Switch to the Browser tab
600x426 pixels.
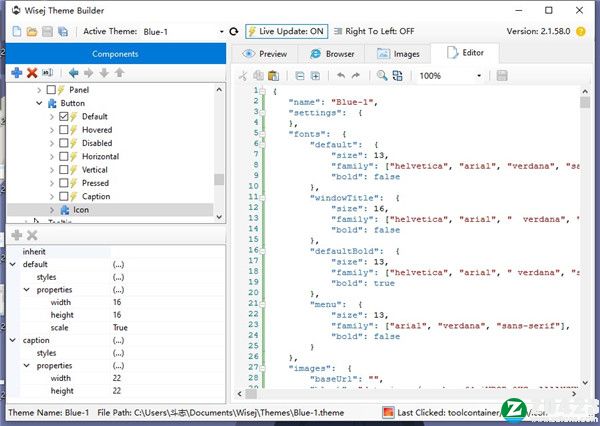pos(332,54)
